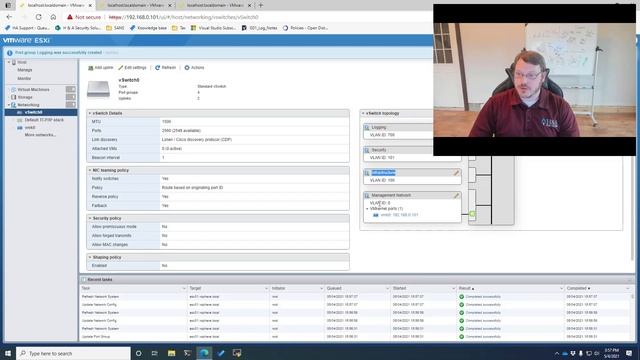Click the vmk0 VMkernel adapter icon in topology
The width and height of the screenshot is (640, 360).
point(376,215)
